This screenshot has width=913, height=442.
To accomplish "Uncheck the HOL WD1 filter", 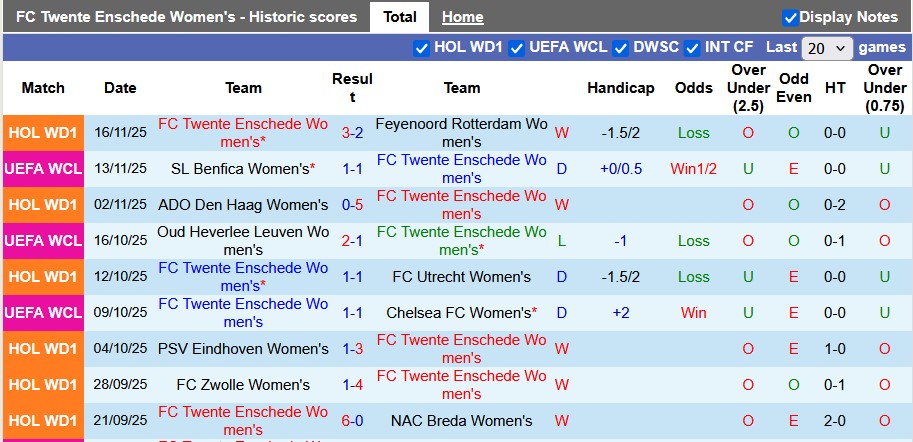I will coord(421,47).
